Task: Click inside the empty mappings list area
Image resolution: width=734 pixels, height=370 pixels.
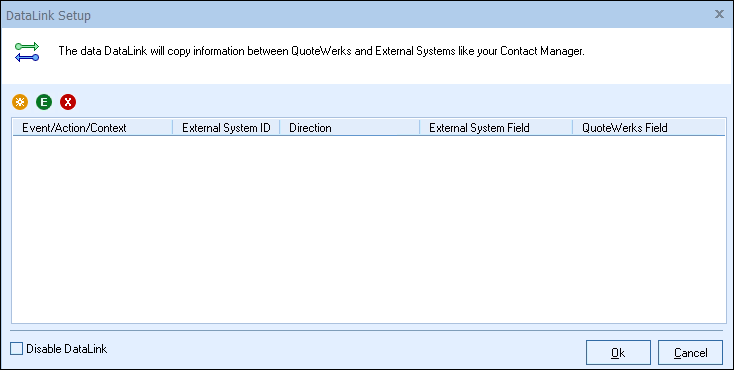Action: click(368, 229)
